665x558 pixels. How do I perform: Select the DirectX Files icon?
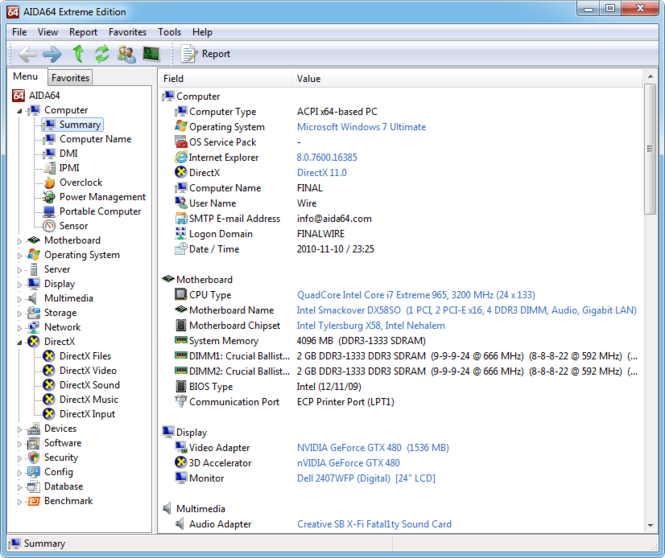point(49,356)
